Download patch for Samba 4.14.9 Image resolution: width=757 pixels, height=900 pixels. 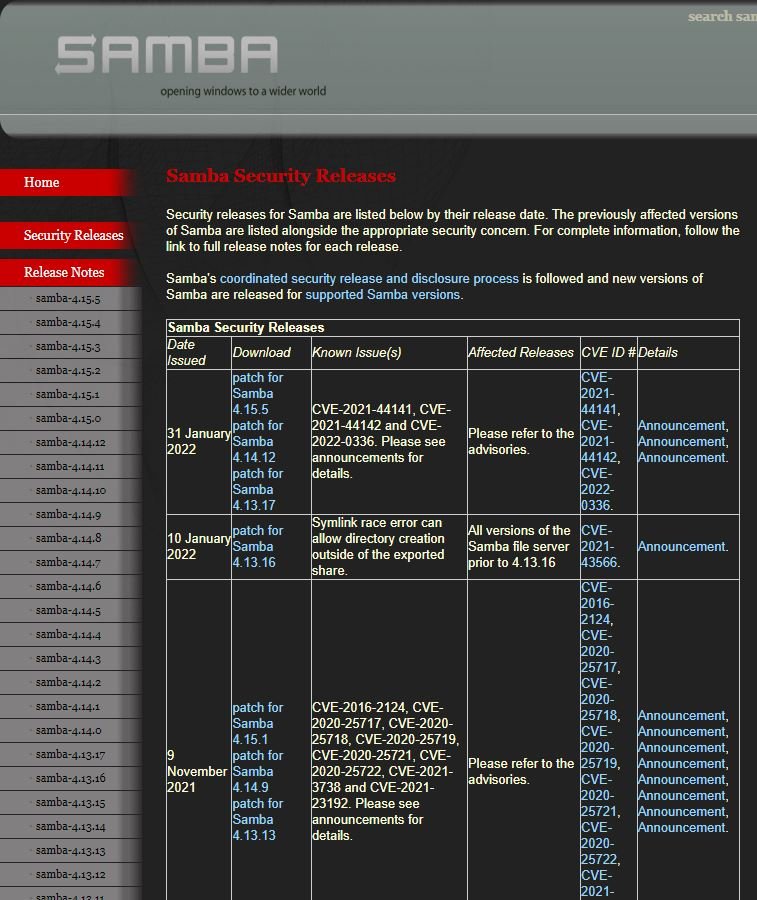257,771
